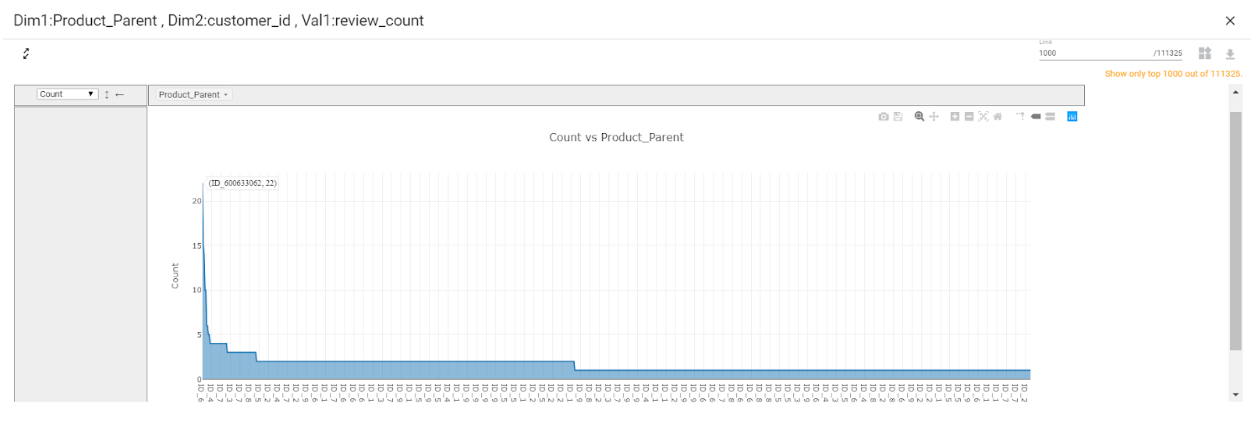The width and height of the screenshot is (1259, 422).
Task: Reset axes with the home icon
Action: click(x=997, y=117)
